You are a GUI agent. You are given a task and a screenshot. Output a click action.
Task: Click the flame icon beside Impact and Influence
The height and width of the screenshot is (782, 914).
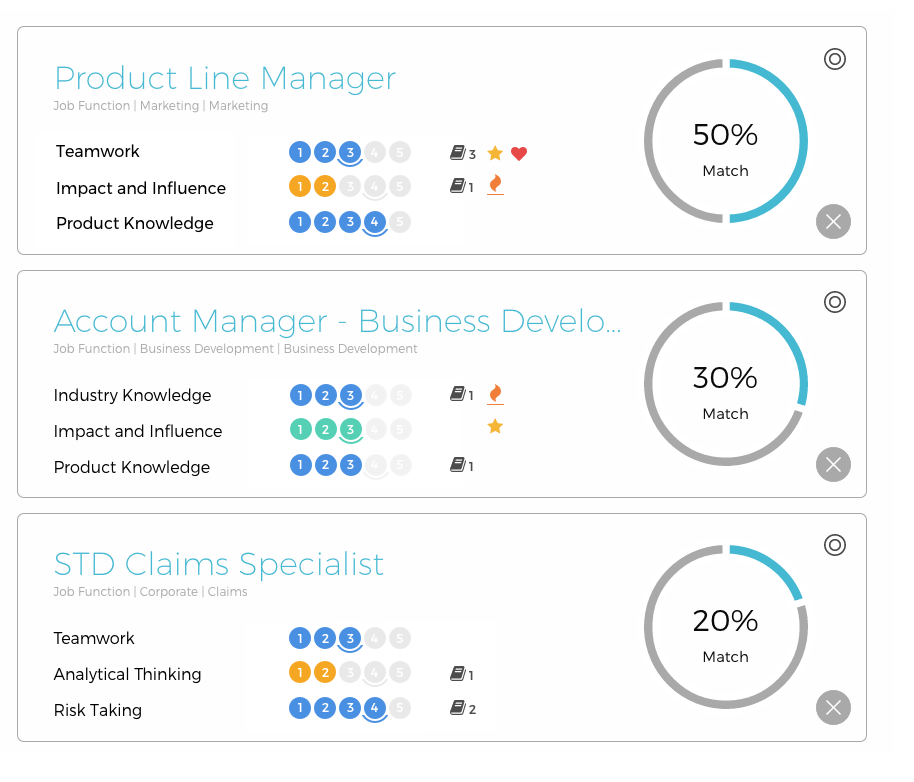click(494, 186)
